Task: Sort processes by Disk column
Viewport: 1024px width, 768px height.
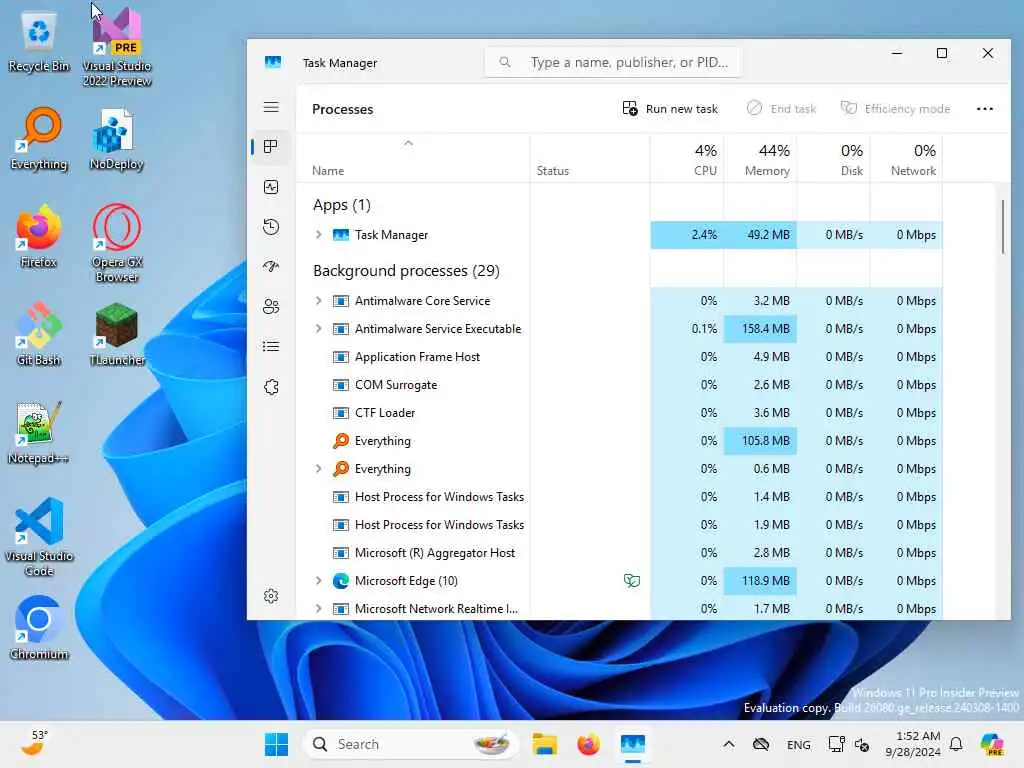Action: click(833, 159)
